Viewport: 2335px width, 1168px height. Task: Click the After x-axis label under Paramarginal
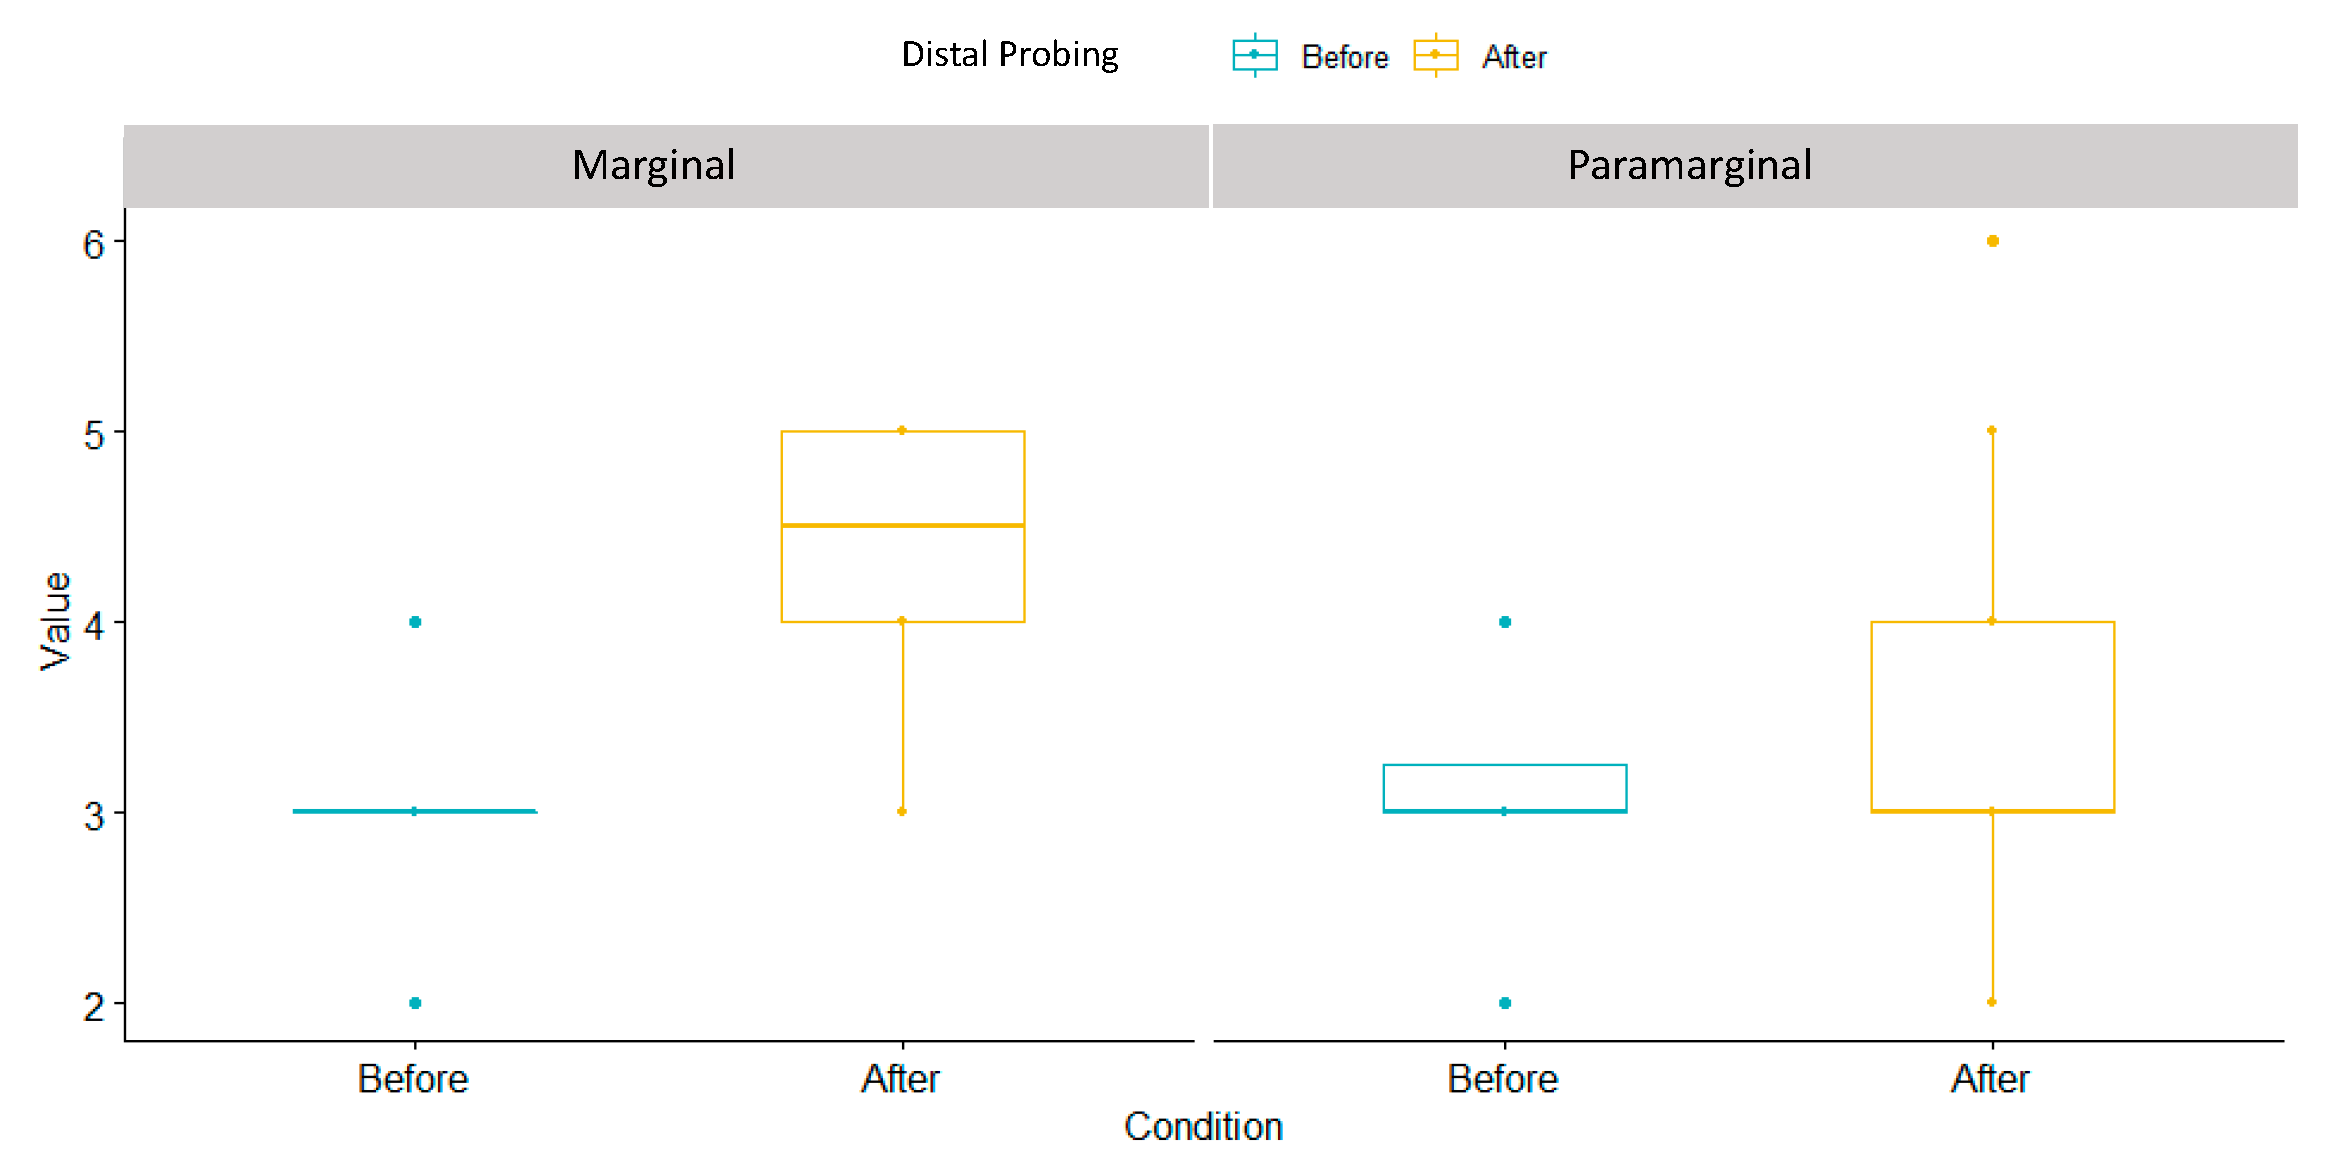[x=1990, y=1079]
